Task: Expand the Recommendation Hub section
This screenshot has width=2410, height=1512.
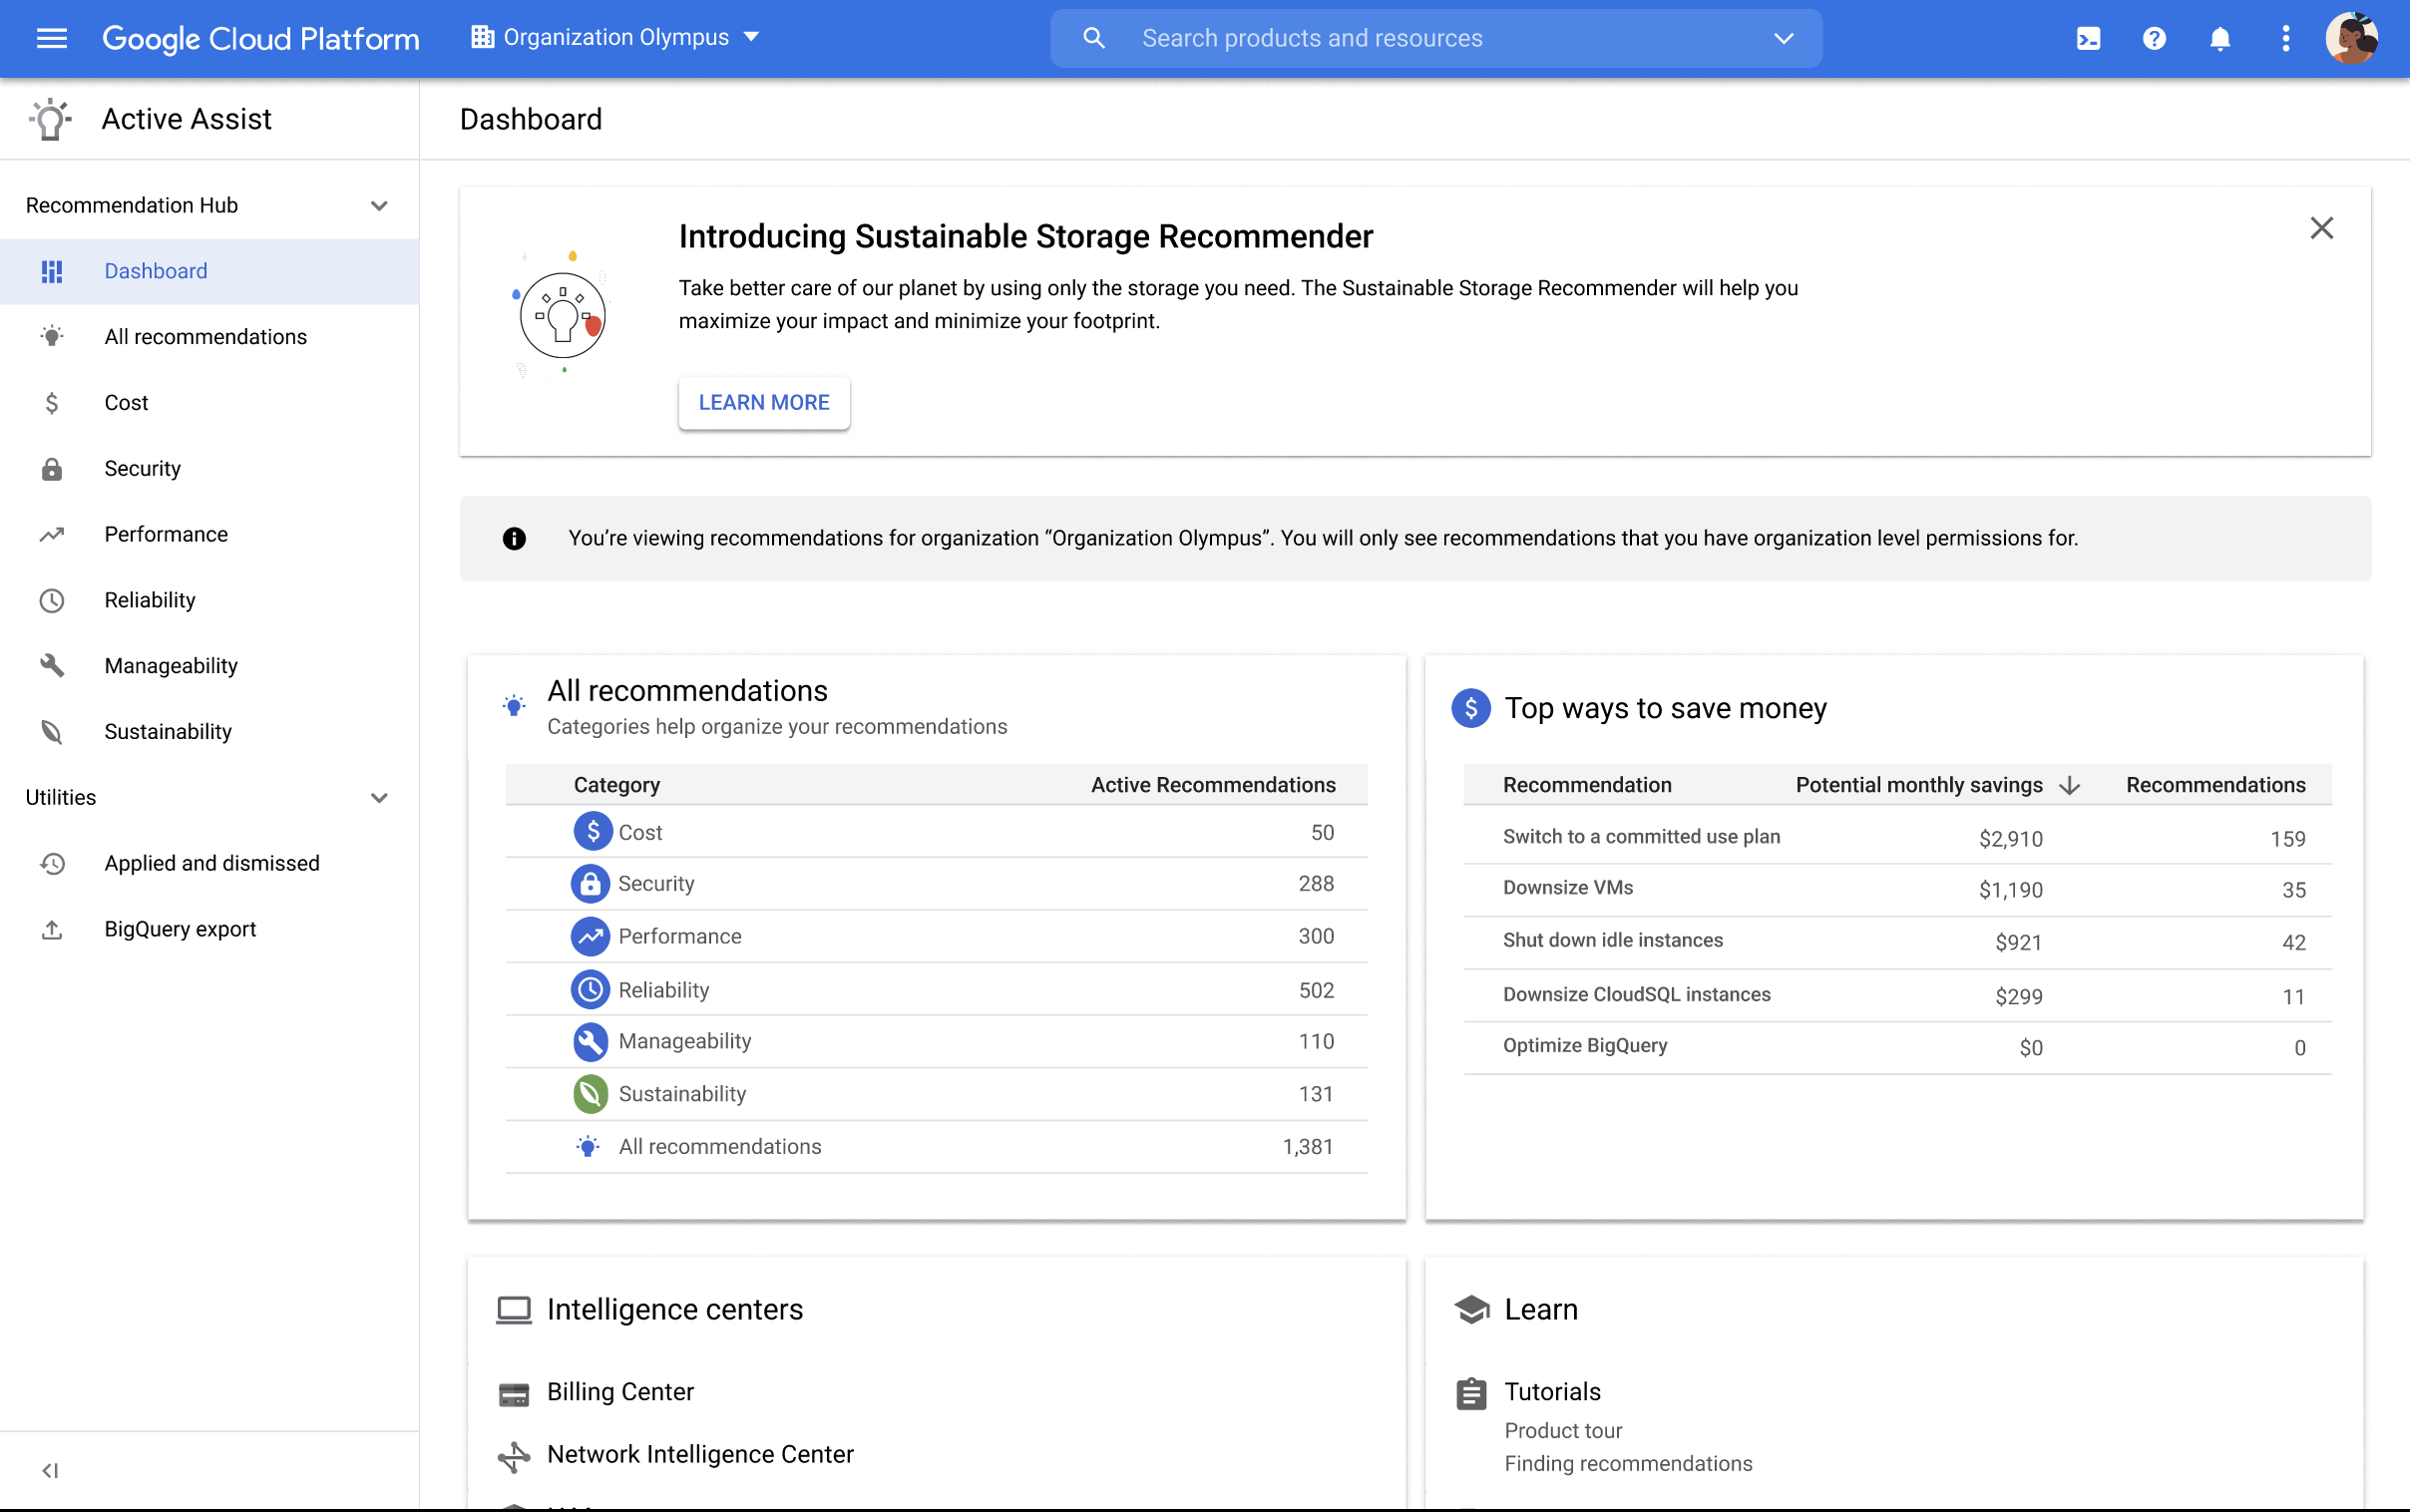Action: coord(378,203)
